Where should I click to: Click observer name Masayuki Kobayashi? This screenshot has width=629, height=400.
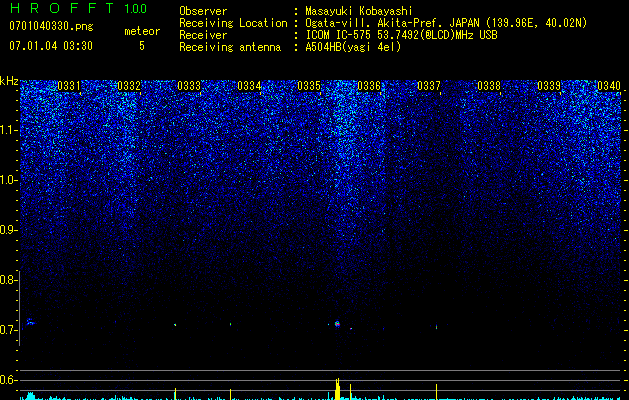pos(359,11)
